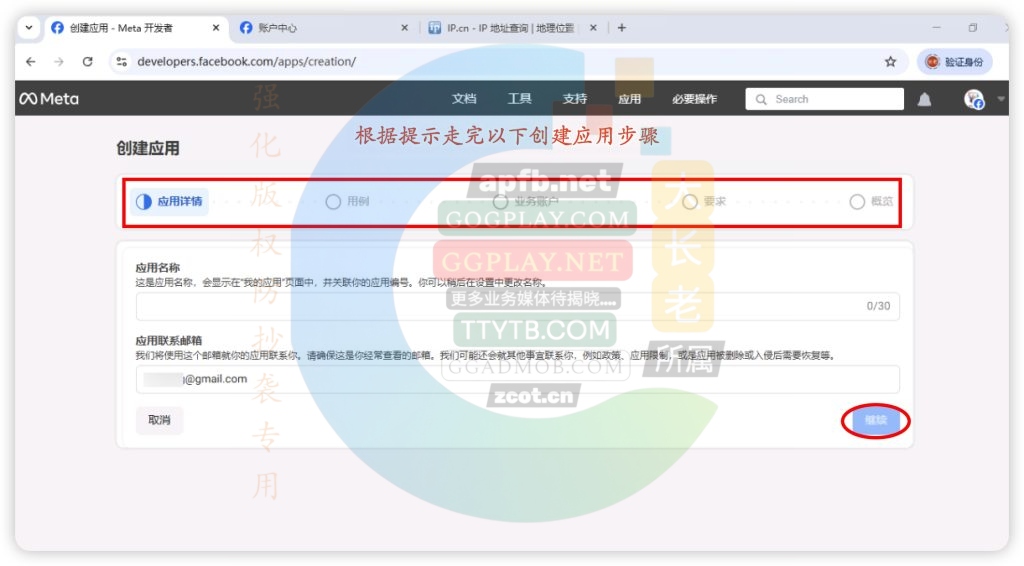
Task: Click the 应用名称 input field
Action: pos(500,306)
